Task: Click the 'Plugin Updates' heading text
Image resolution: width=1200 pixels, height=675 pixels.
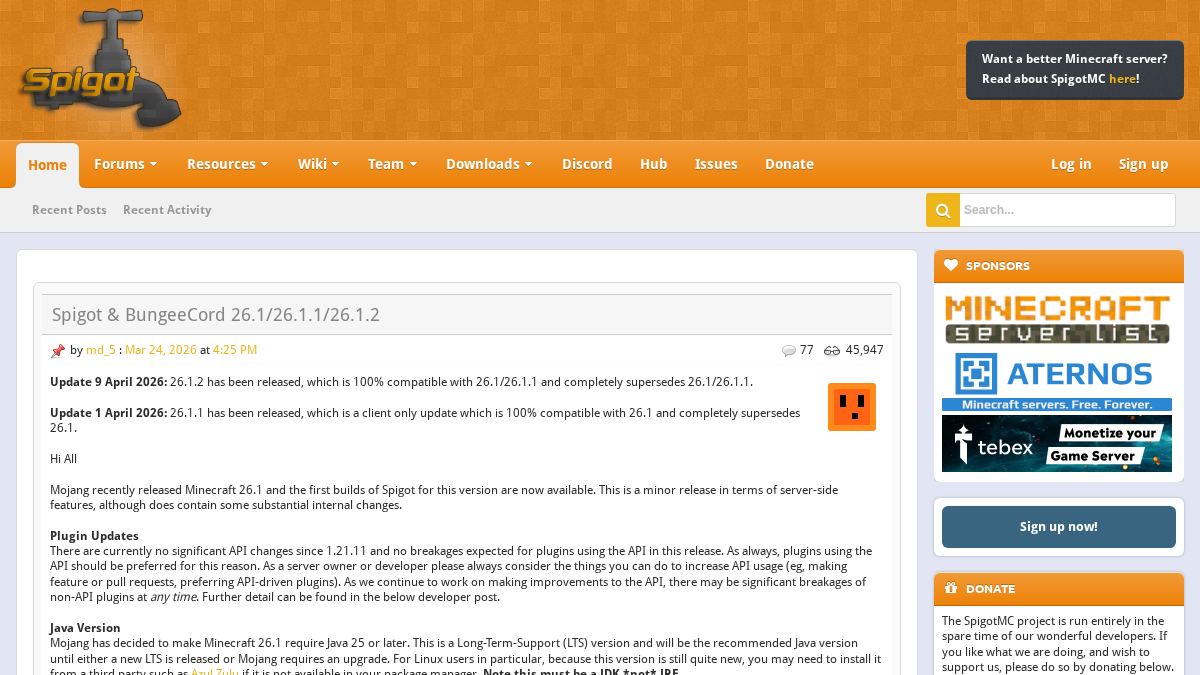Action: [94, 536]
